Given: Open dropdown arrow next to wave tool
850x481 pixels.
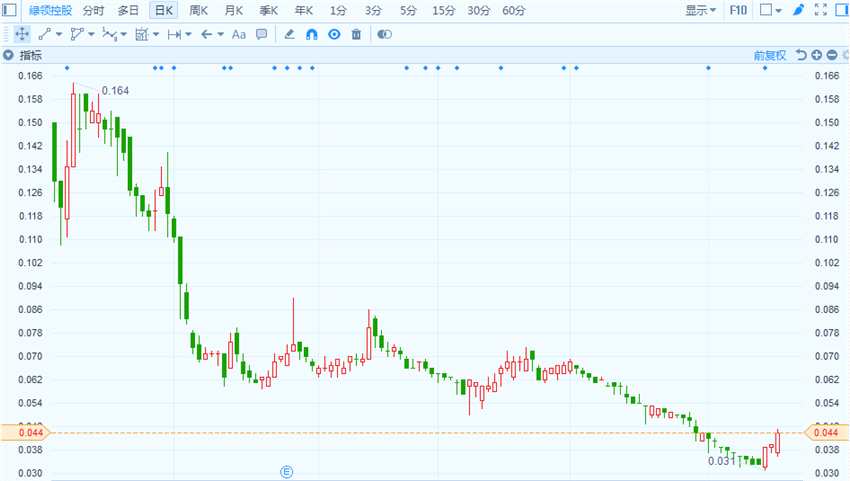Looking at the screenshot, I should click(x=124, y=34).
